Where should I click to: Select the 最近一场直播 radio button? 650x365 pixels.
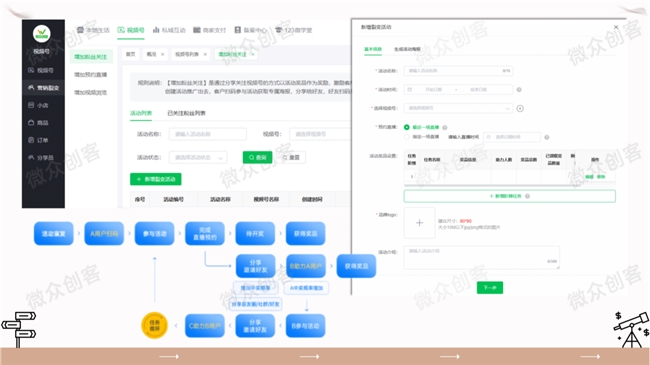[x=407, y=127]
